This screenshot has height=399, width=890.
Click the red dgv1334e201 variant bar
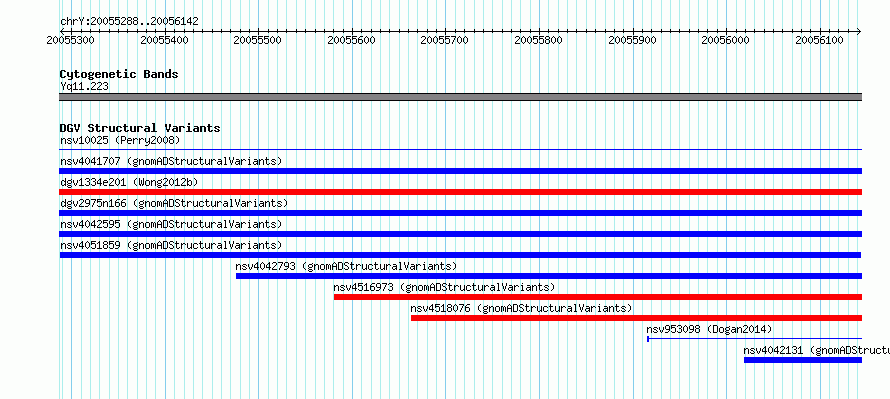(461, 192)
